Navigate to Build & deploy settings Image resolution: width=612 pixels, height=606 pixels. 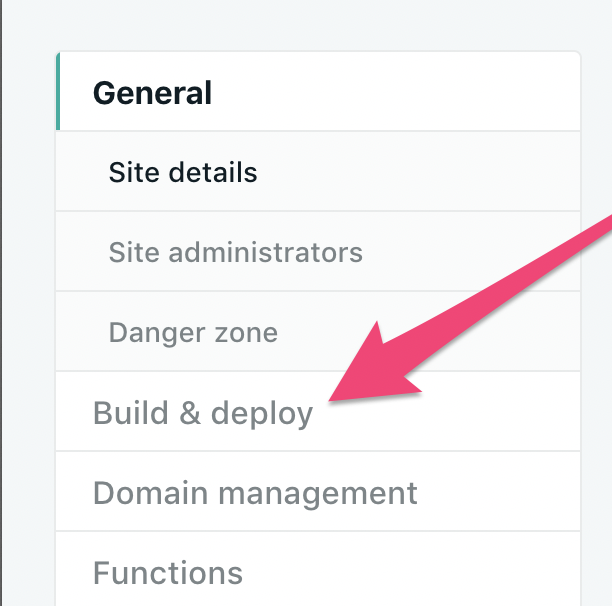point(203,412)
